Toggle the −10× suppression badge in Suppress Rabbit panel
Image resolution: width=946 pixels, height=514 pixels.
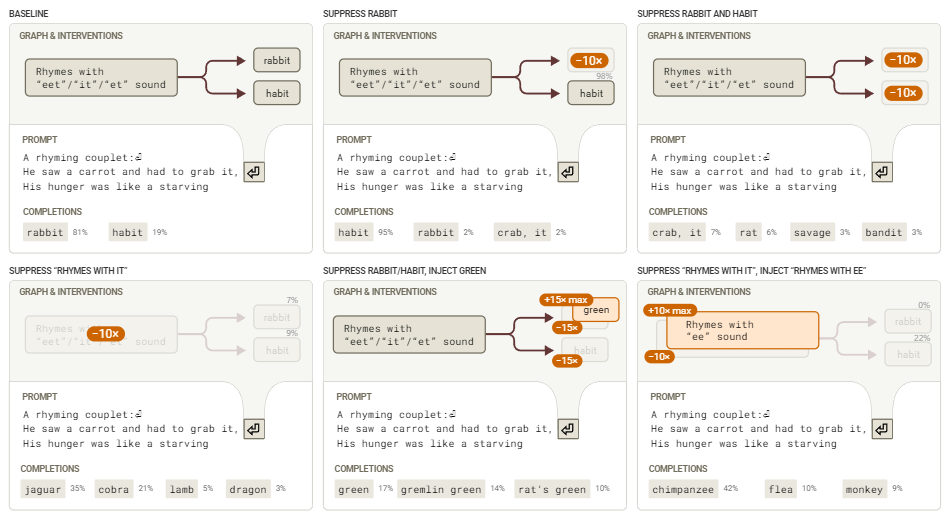click(590, 60)
